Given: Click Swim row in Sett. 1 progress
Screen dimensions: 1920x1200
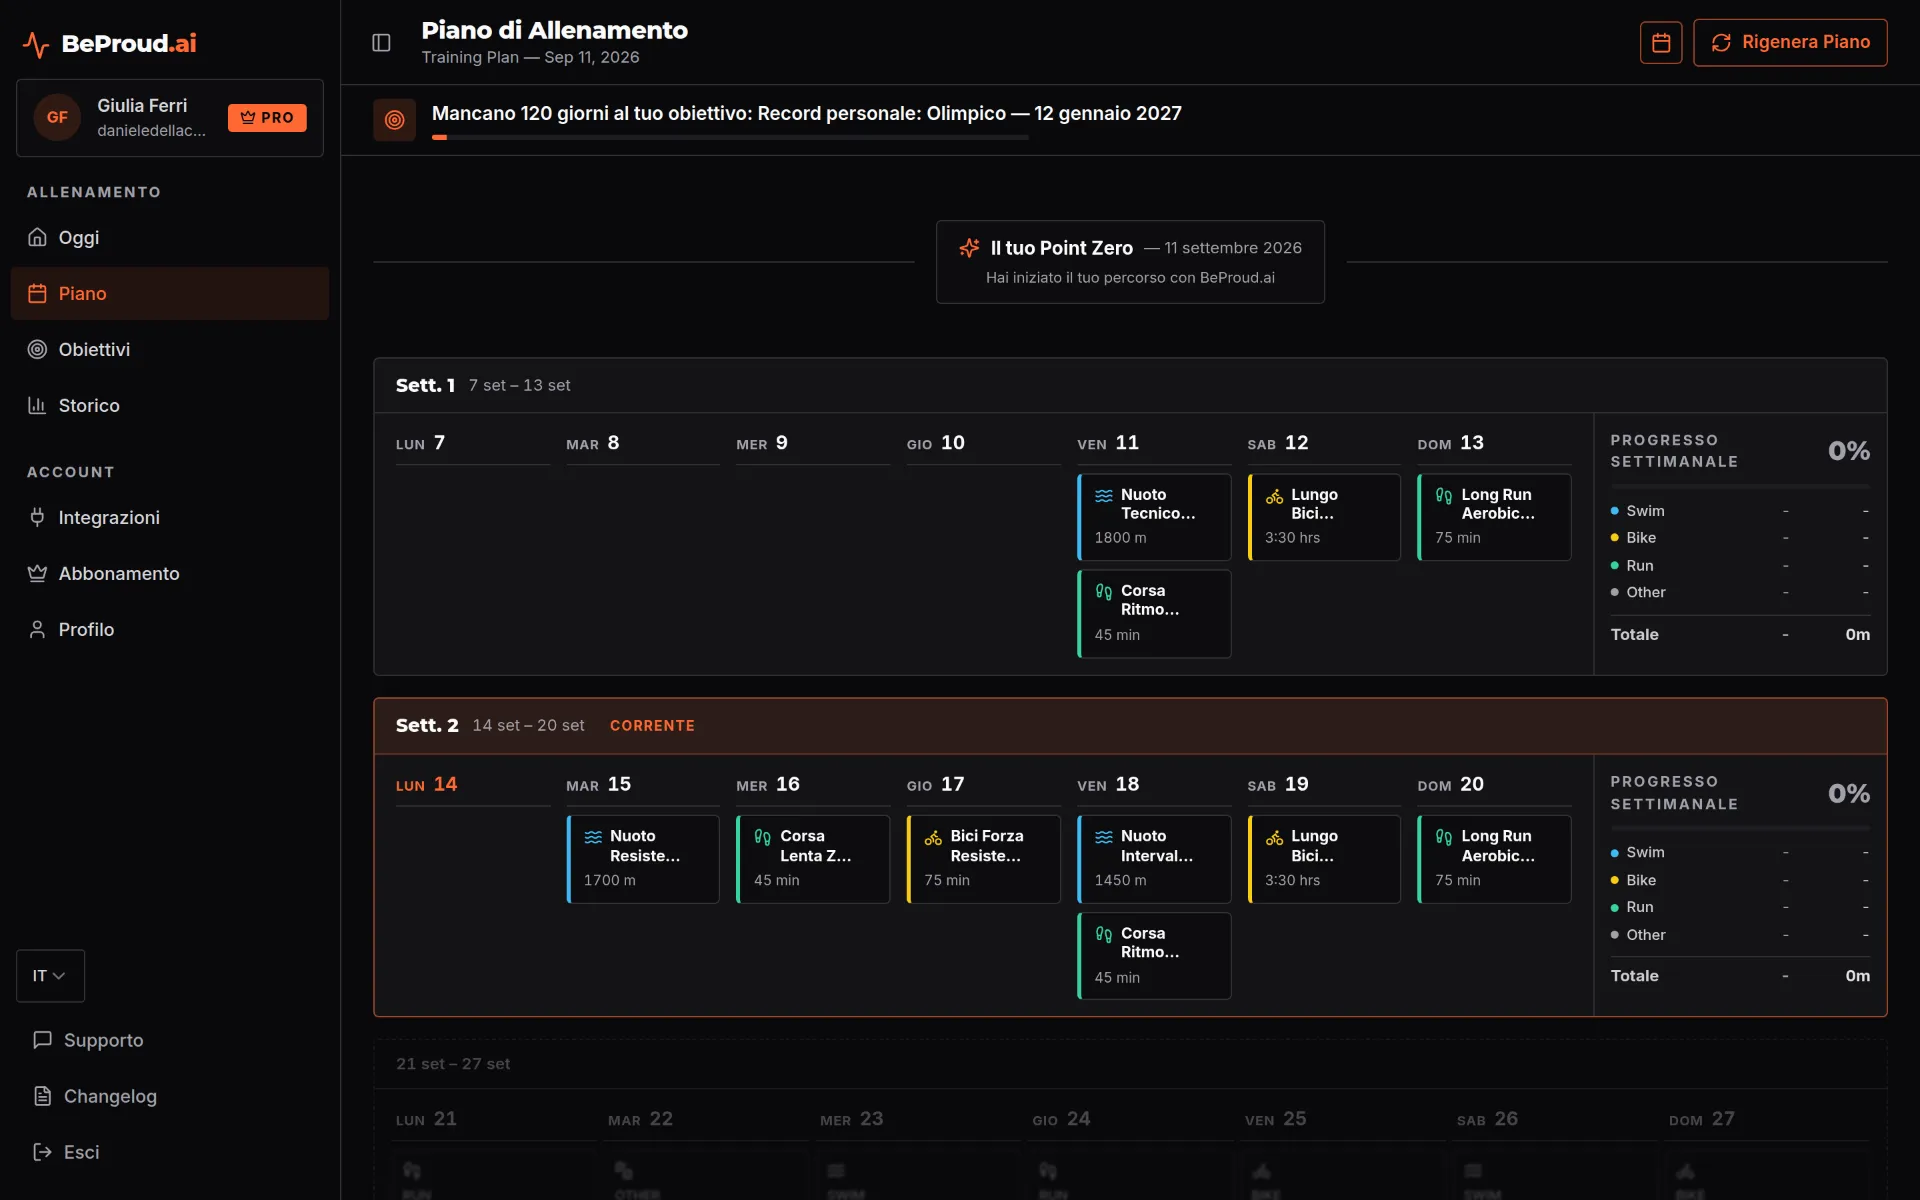Looking at the screenshot, I should (1739, 510).
